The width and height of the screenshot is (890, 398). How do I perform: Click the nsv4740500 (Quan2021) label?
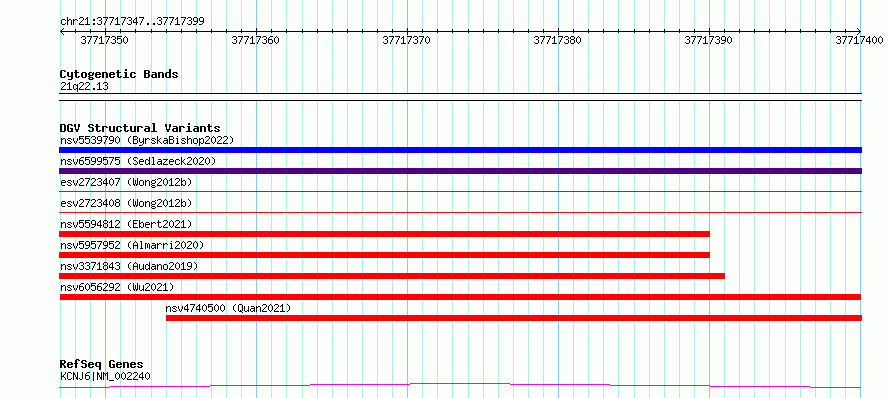click(228, 308)
